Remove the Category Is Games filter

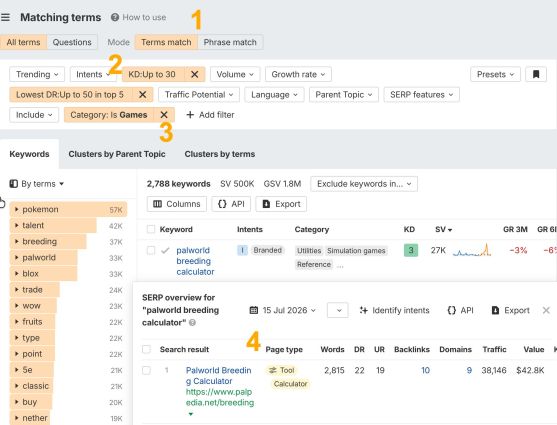pyautogui.click(x=164, y=115)
